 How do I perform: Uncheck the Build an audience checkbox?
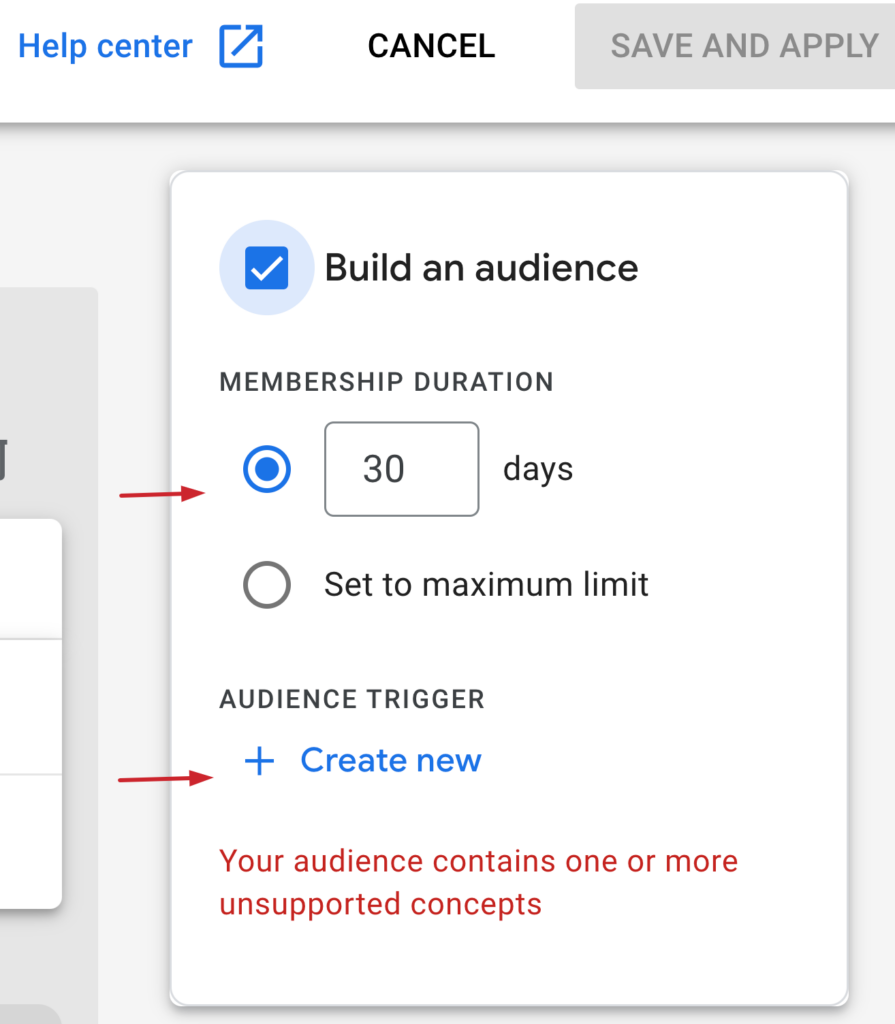pyautogui.click(x=266, y=268)
